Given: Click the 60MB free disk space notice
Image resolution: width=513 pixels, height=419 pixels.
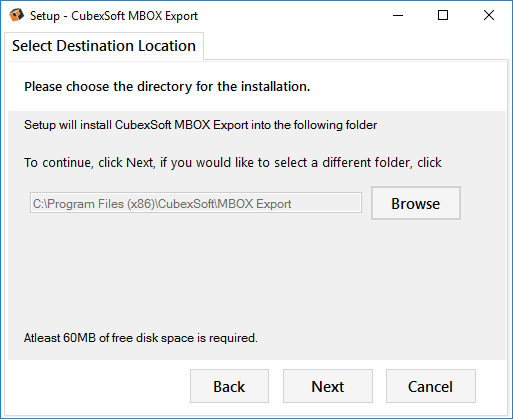Looking at the screenshot, I should [x=141, y=338].
